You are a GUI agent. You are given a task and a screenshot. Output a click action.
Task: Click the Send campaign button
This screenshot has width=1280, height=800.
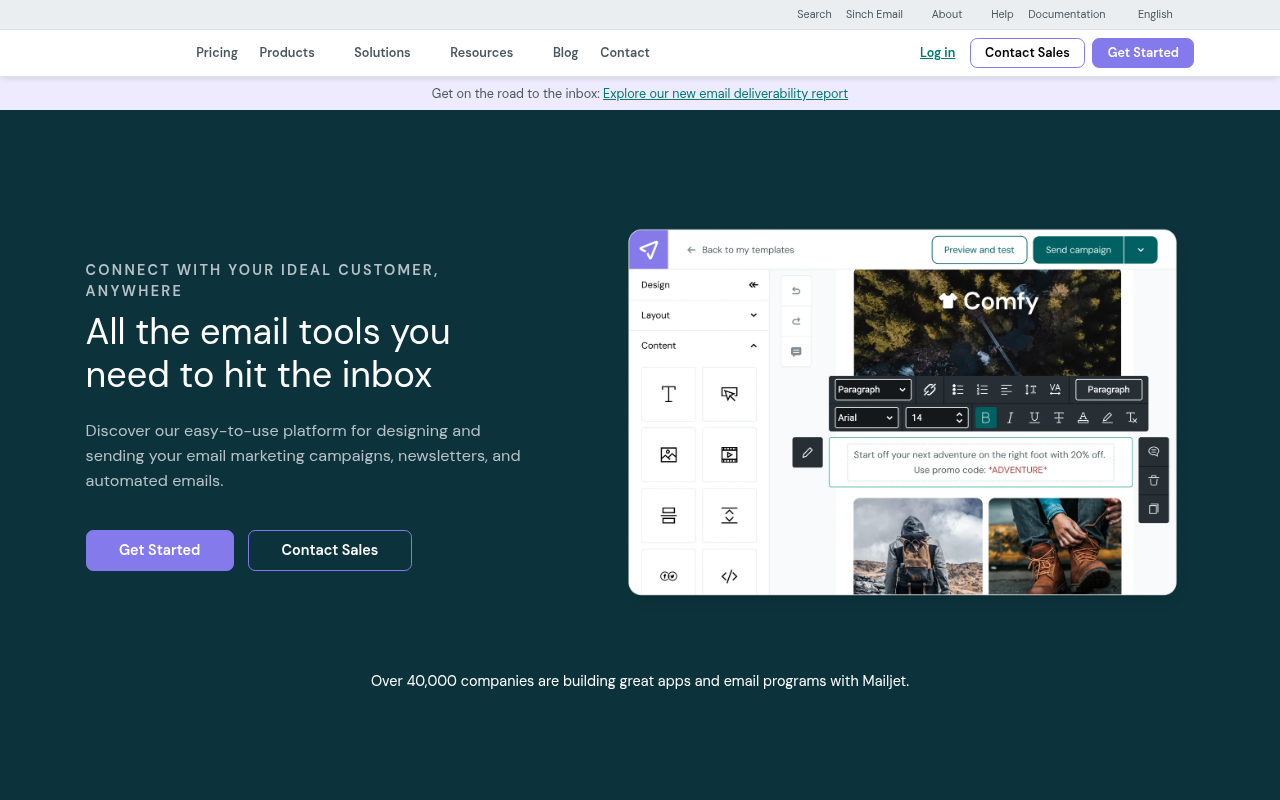pos(1078,250)
